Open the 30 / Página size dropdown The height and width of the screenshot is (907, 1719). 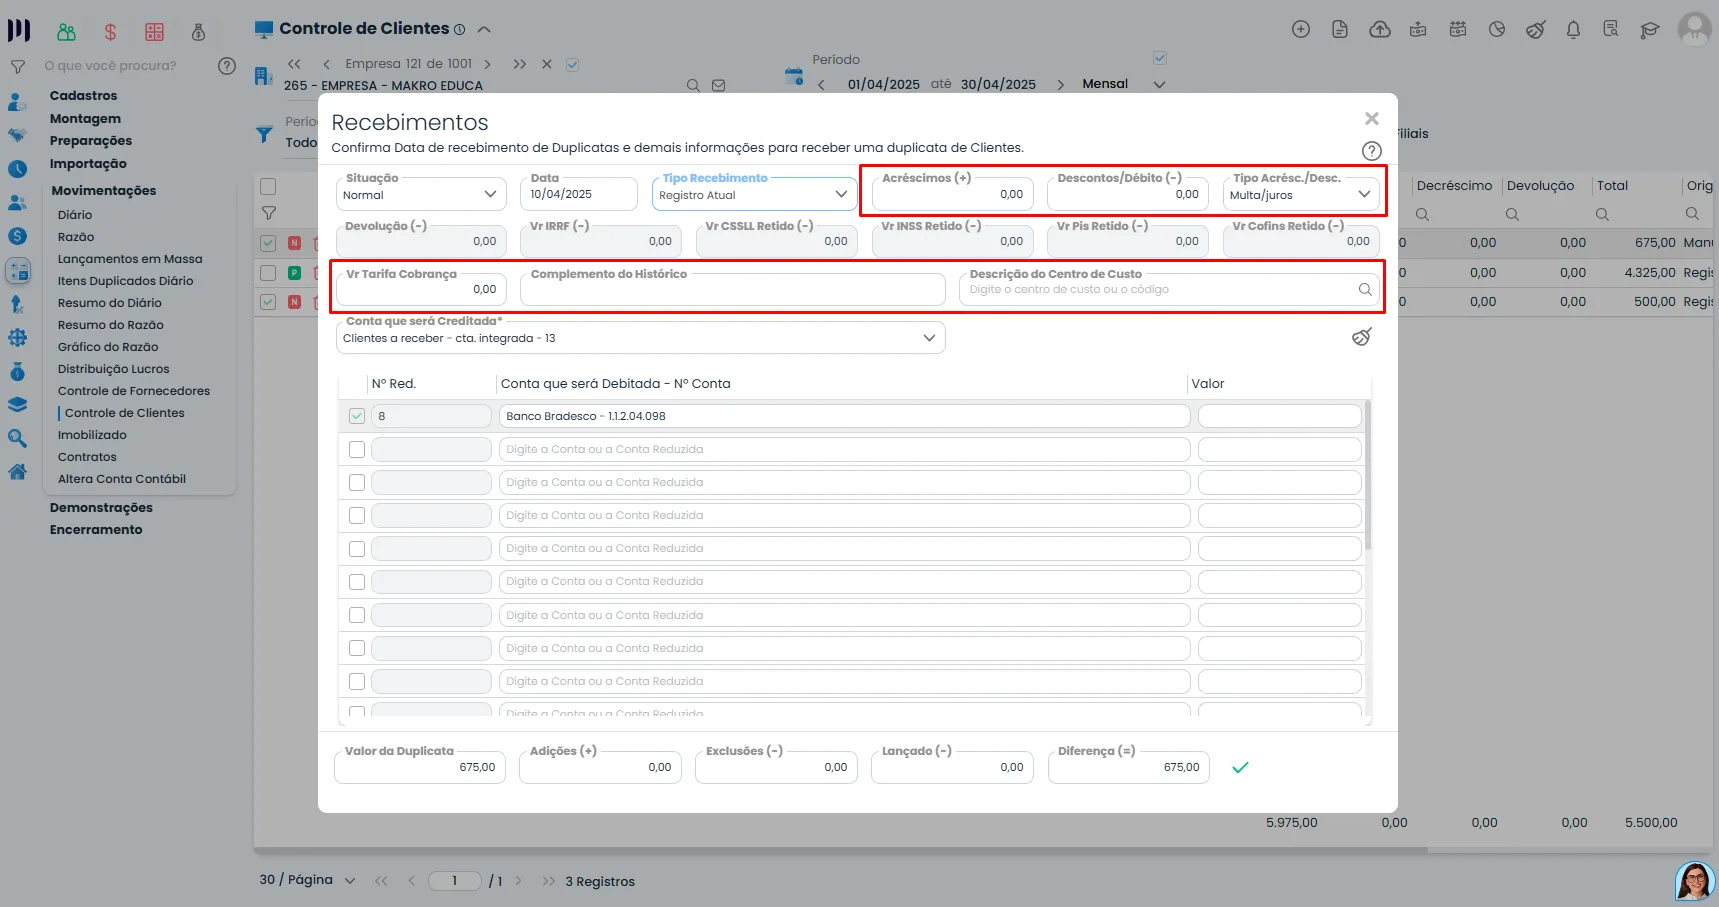[x=350, y=881]
